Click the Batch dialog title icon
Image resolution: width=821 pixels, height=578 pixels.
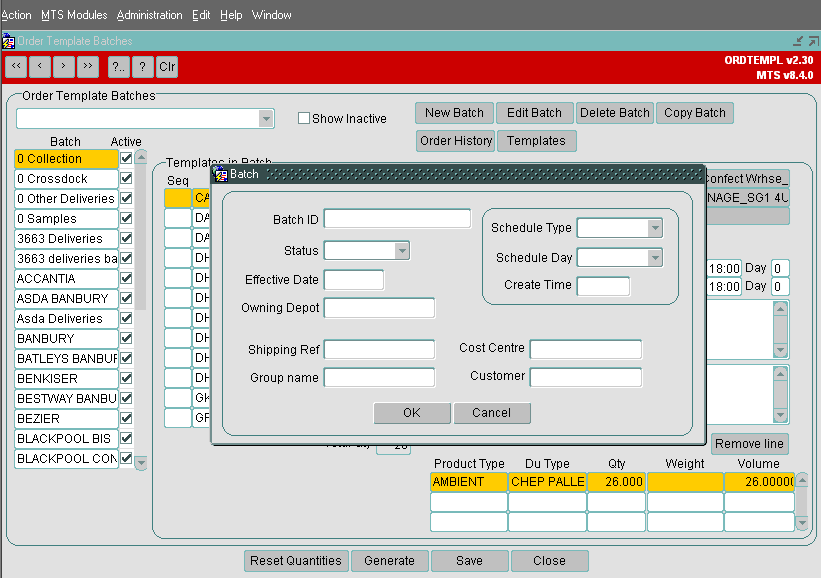tap(221, 174)
